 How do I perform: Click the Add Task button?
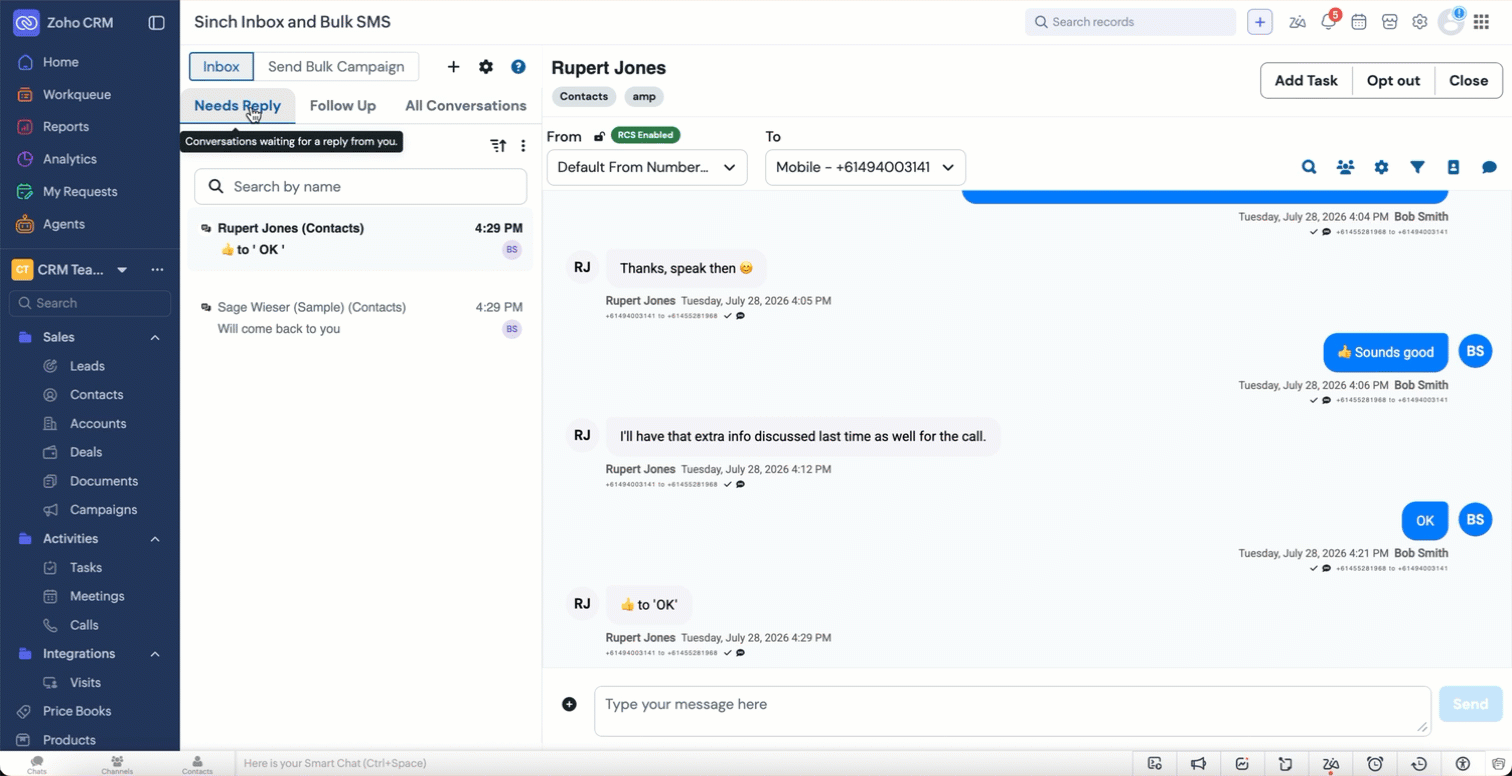(x=1306, y=81)
